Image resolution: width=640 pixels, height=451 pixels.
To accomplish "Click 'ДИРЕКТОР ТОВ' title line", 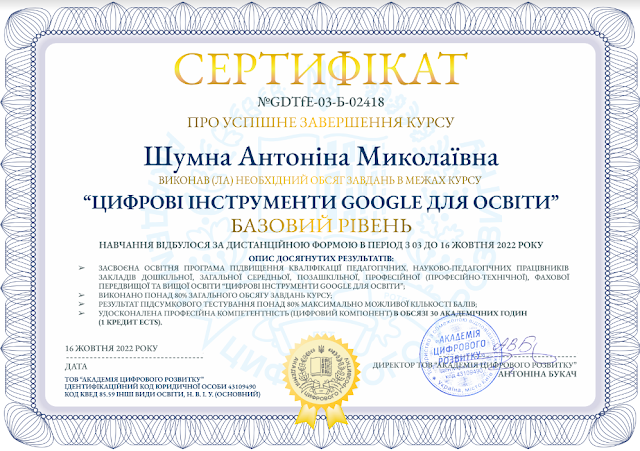I will point(474,365).
